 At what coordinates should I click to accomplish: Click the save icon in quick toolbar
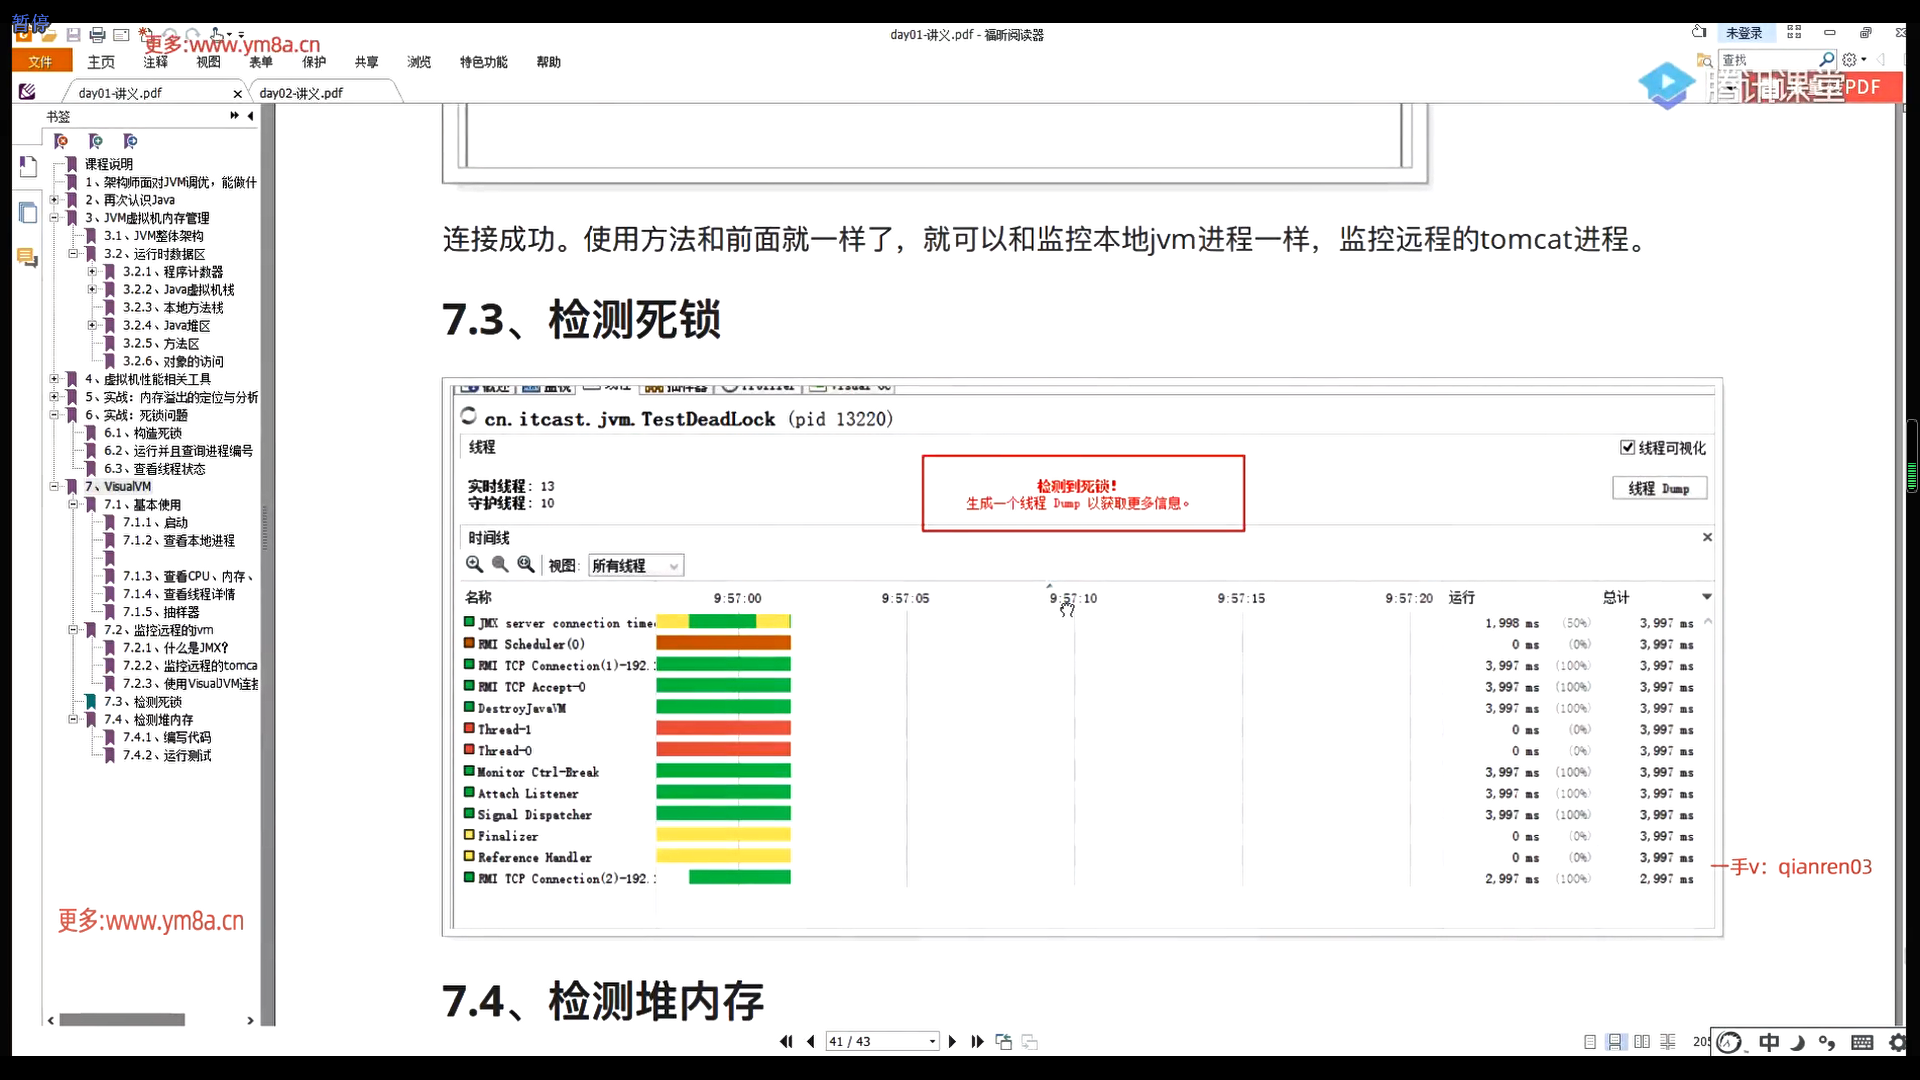click(73, 35)
